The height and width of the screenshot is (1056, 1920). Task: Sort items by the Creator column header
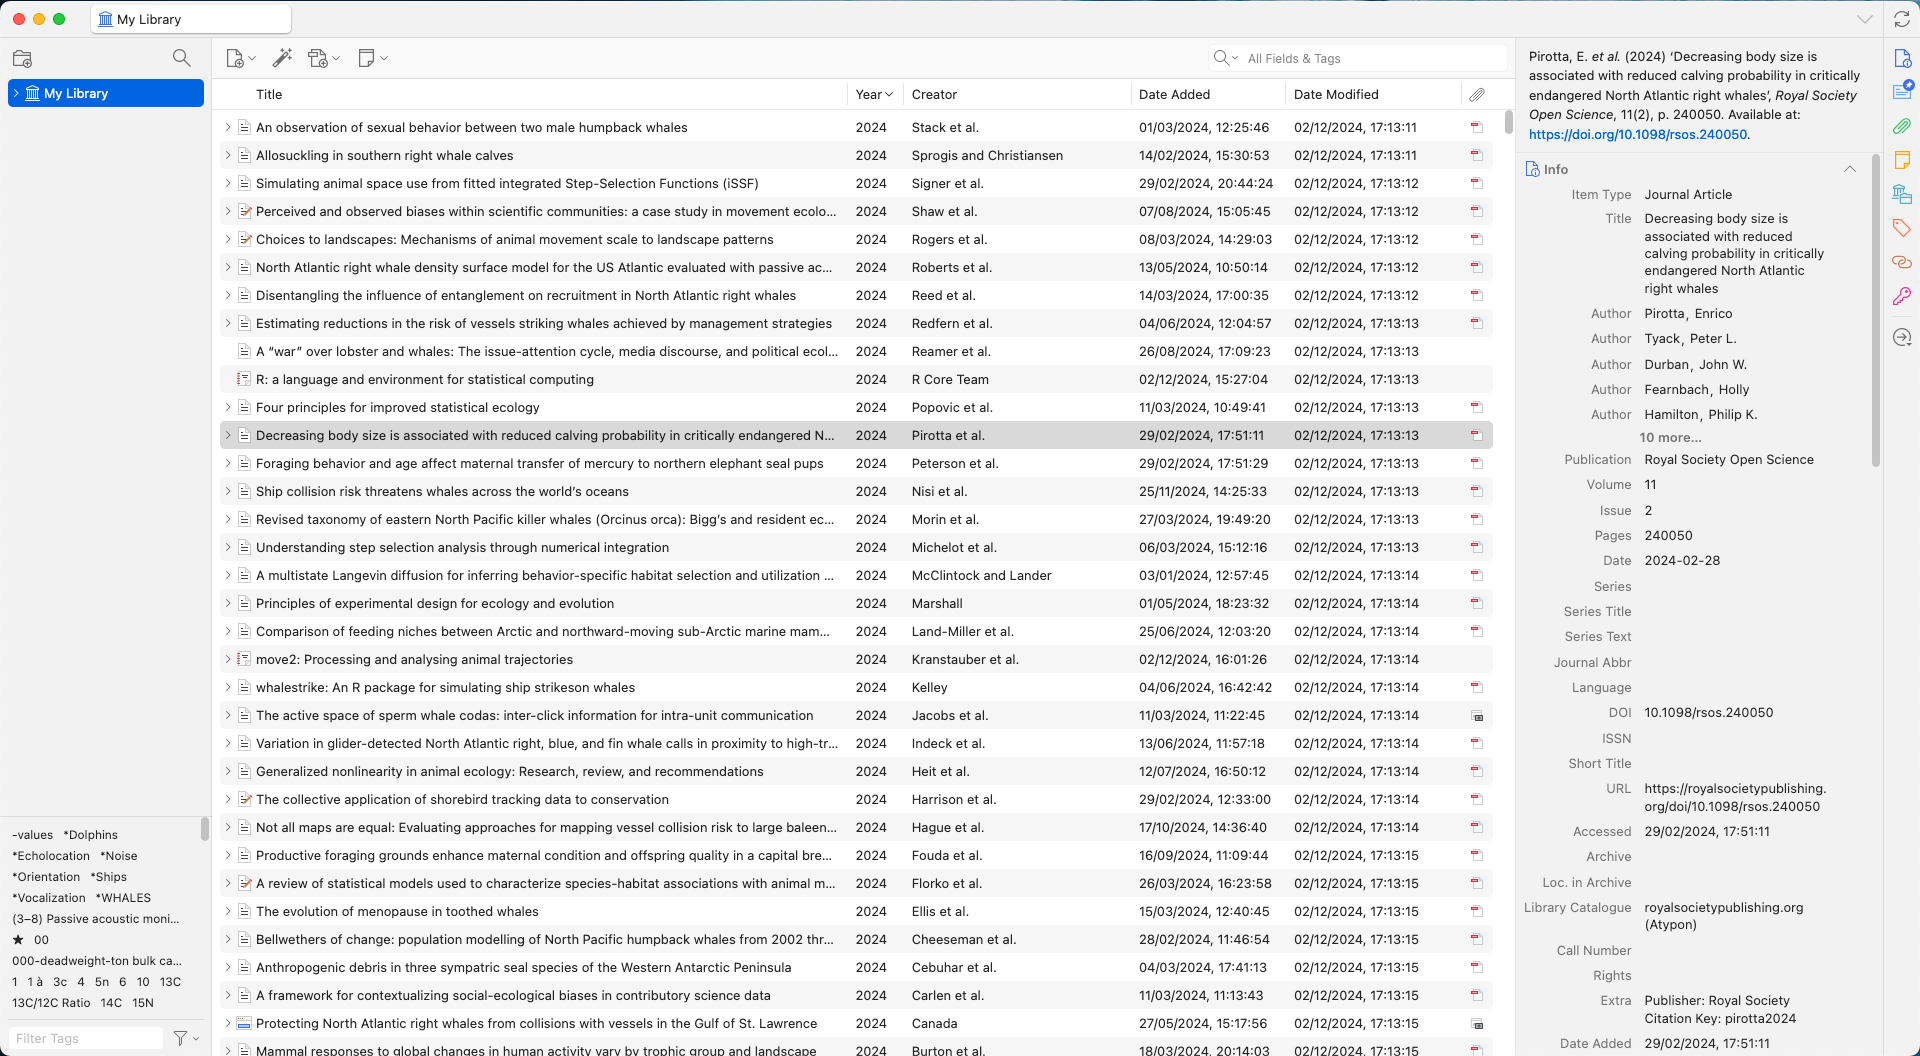(x=934, y=94)
